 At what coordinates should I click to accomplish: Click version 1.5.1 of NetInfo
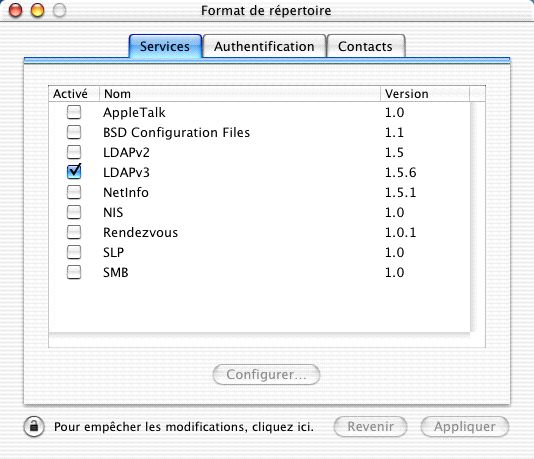coord(400,192)
